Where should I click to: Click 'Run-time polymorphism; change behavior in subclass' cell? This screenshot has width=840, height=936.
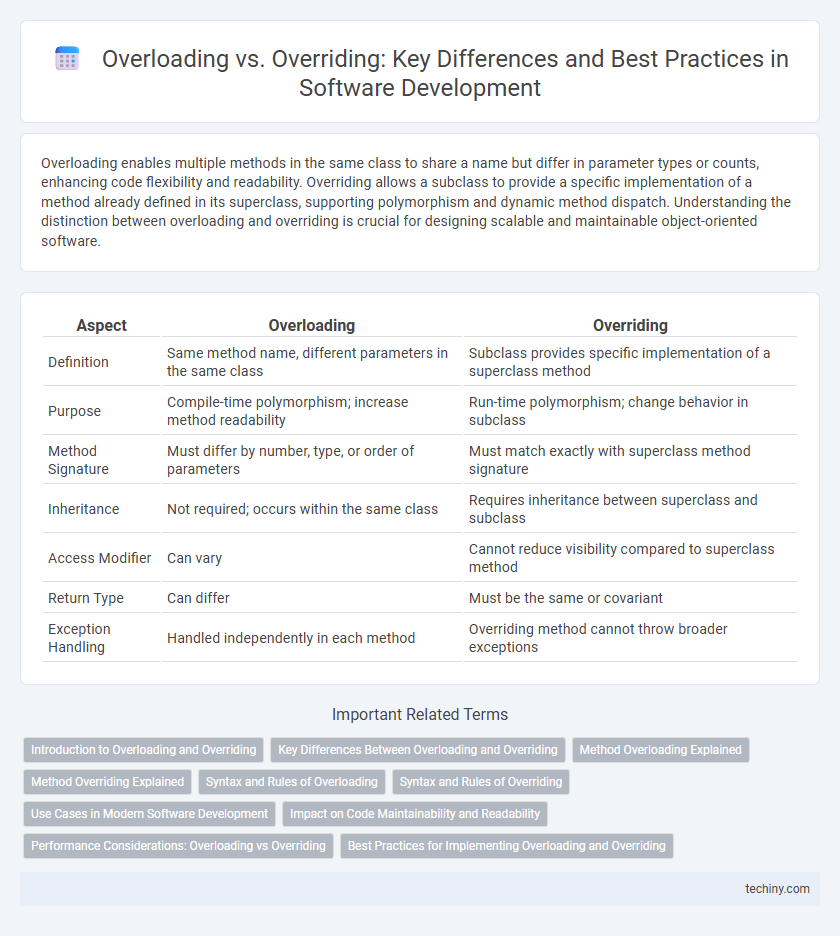click(x=630, y=411)
